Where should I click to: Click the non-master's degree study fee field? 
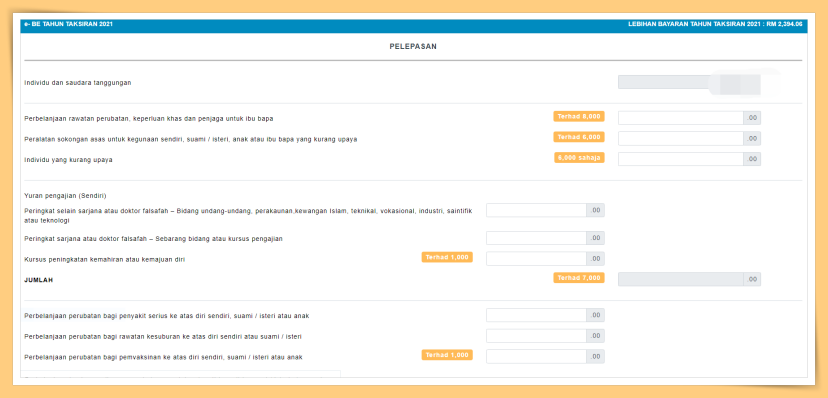(x=536, y=210)
